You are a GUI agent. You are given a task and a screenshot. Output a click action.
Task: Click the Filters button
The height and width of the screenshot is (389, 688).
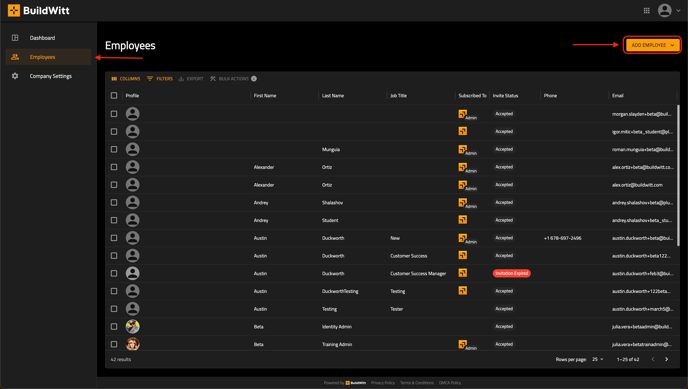point(160,79)
